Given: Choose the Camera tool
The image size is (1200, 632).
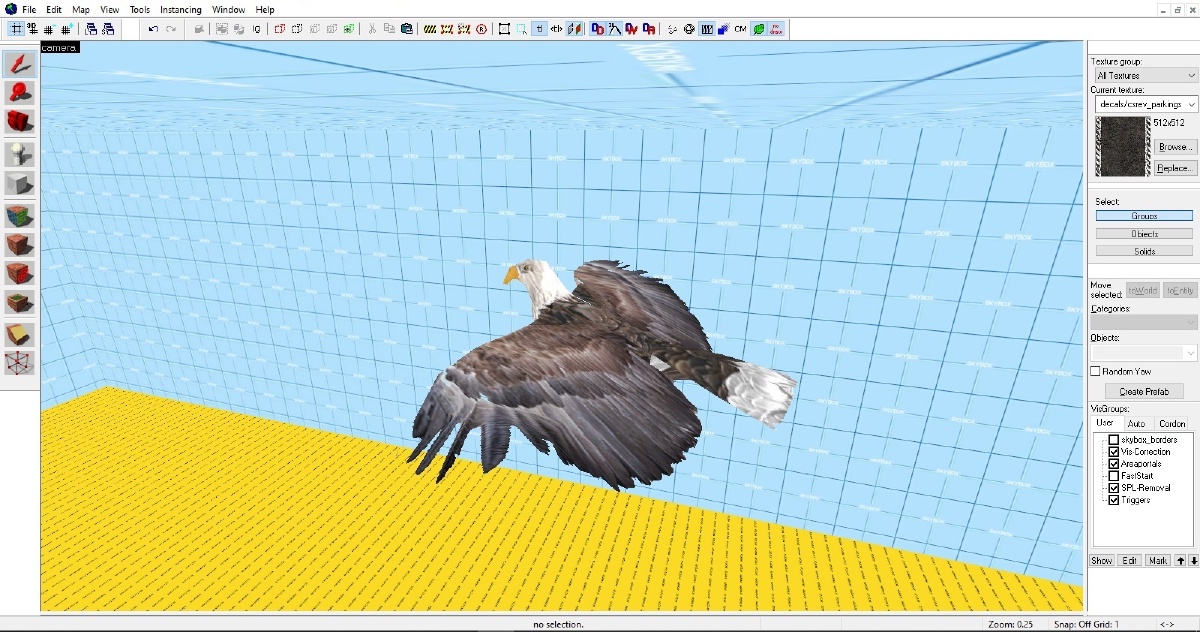Looking at the screenshot, I should click(20, 122).
